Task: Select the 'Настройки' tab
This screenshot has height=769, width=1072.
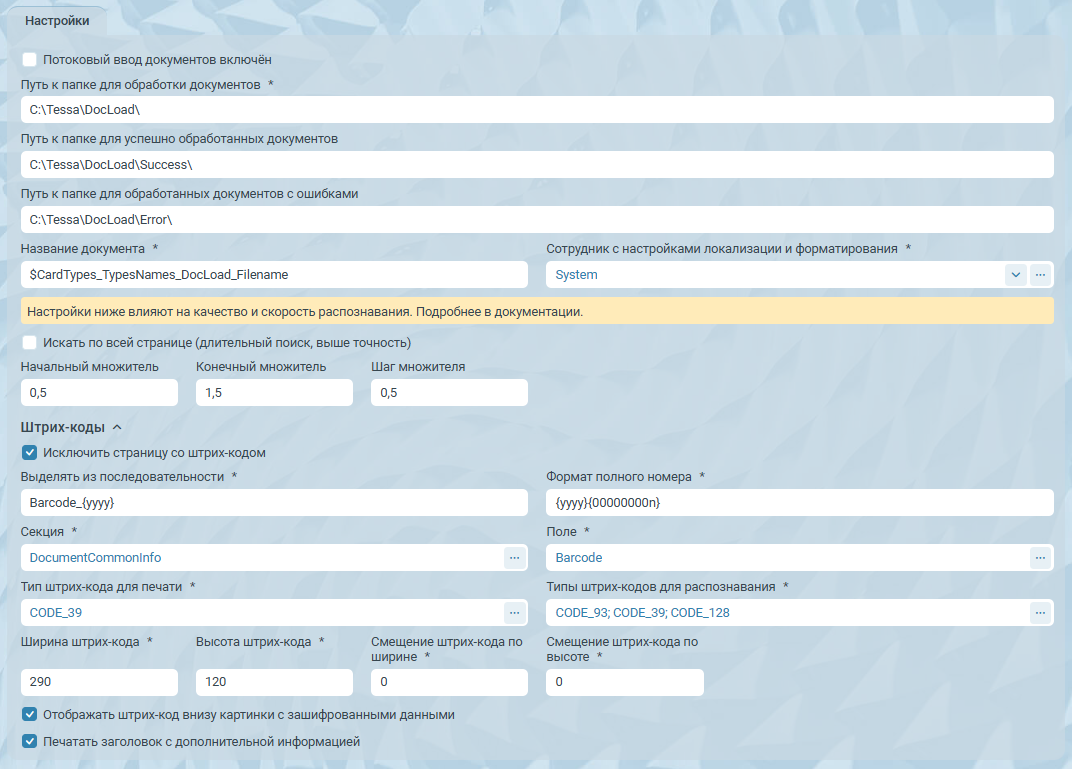Action: (57, 20)
